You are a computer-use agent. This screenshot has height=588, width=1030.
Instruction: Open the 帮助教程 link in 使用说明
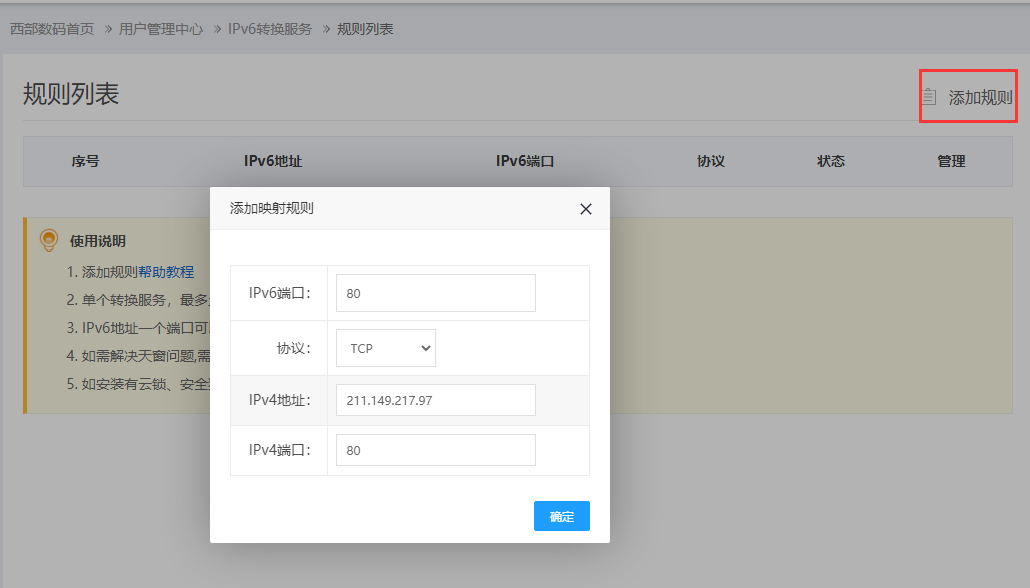pos(166,271)
